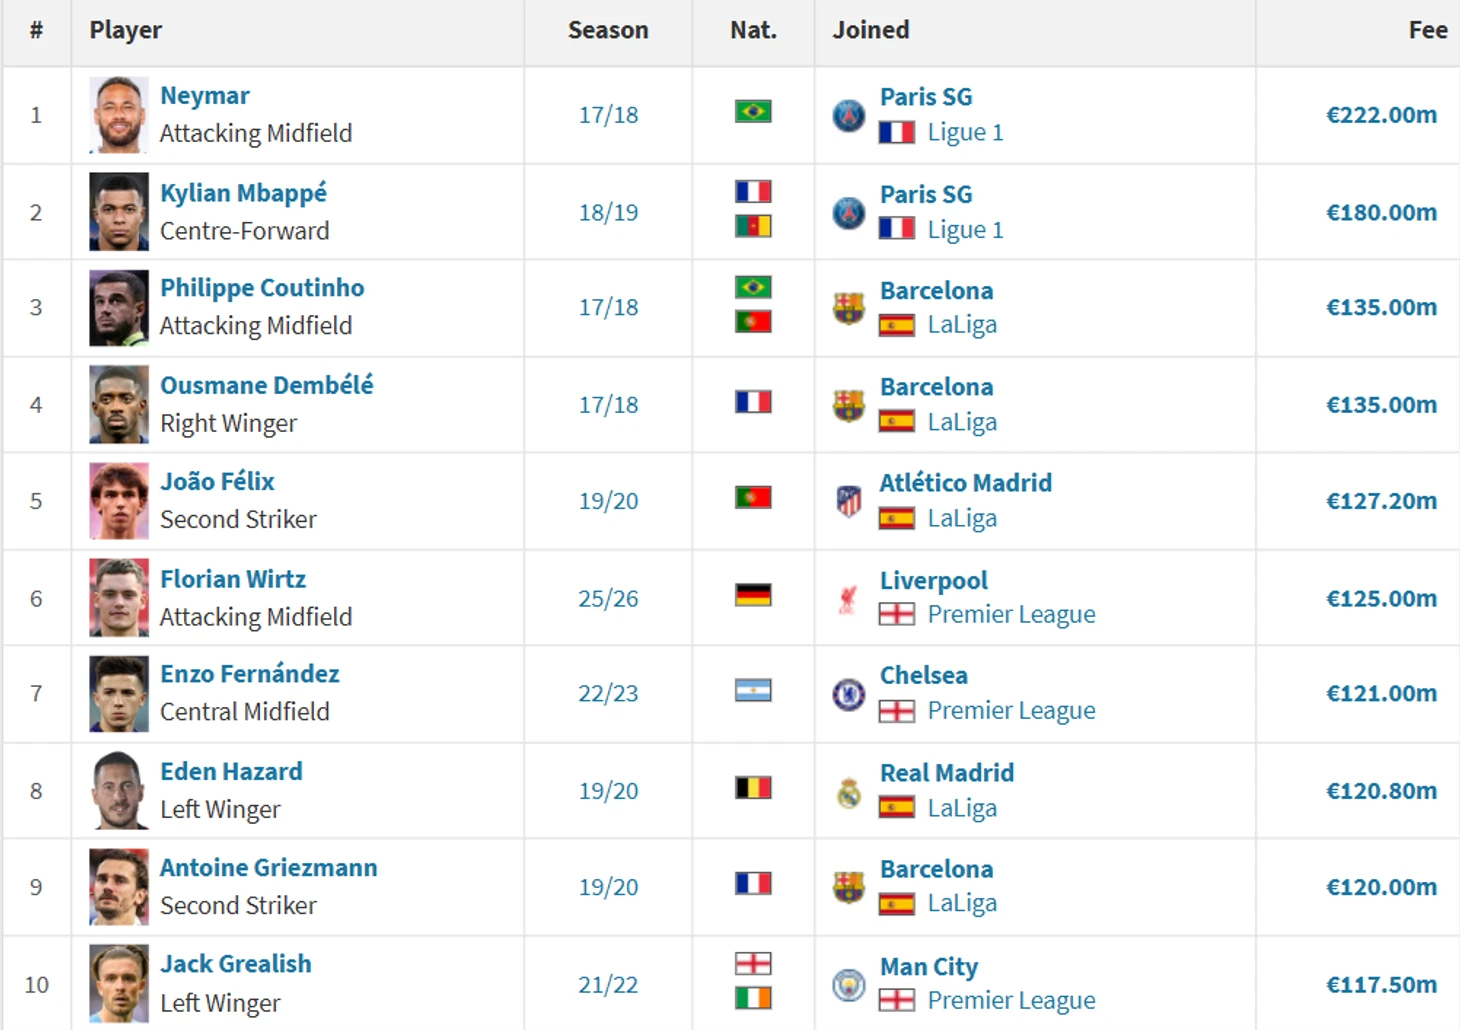Open the Premier League link under Liverpool
The width and height of the screenshot is (1460, 1030).
click(1011, 614)
